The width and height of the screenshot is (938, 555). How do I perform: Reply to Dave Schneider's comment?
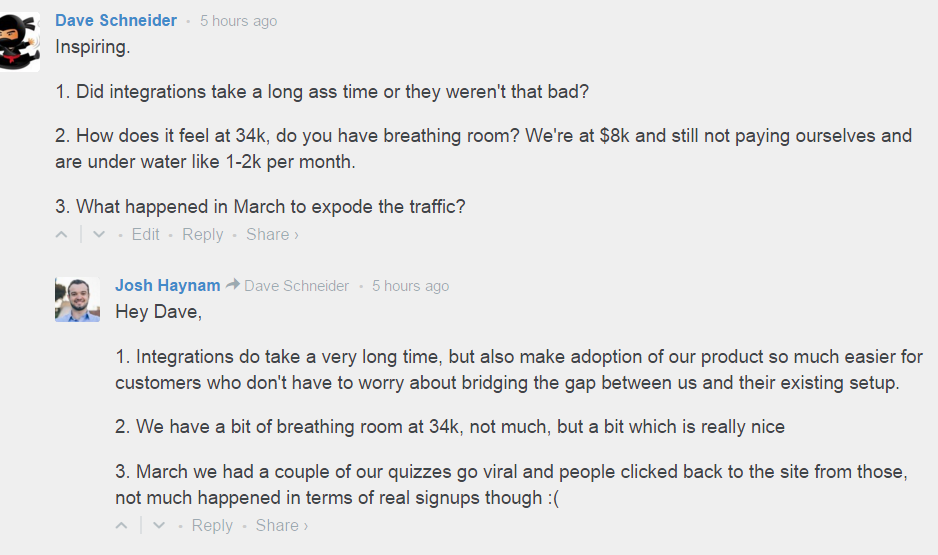(202, 234)
